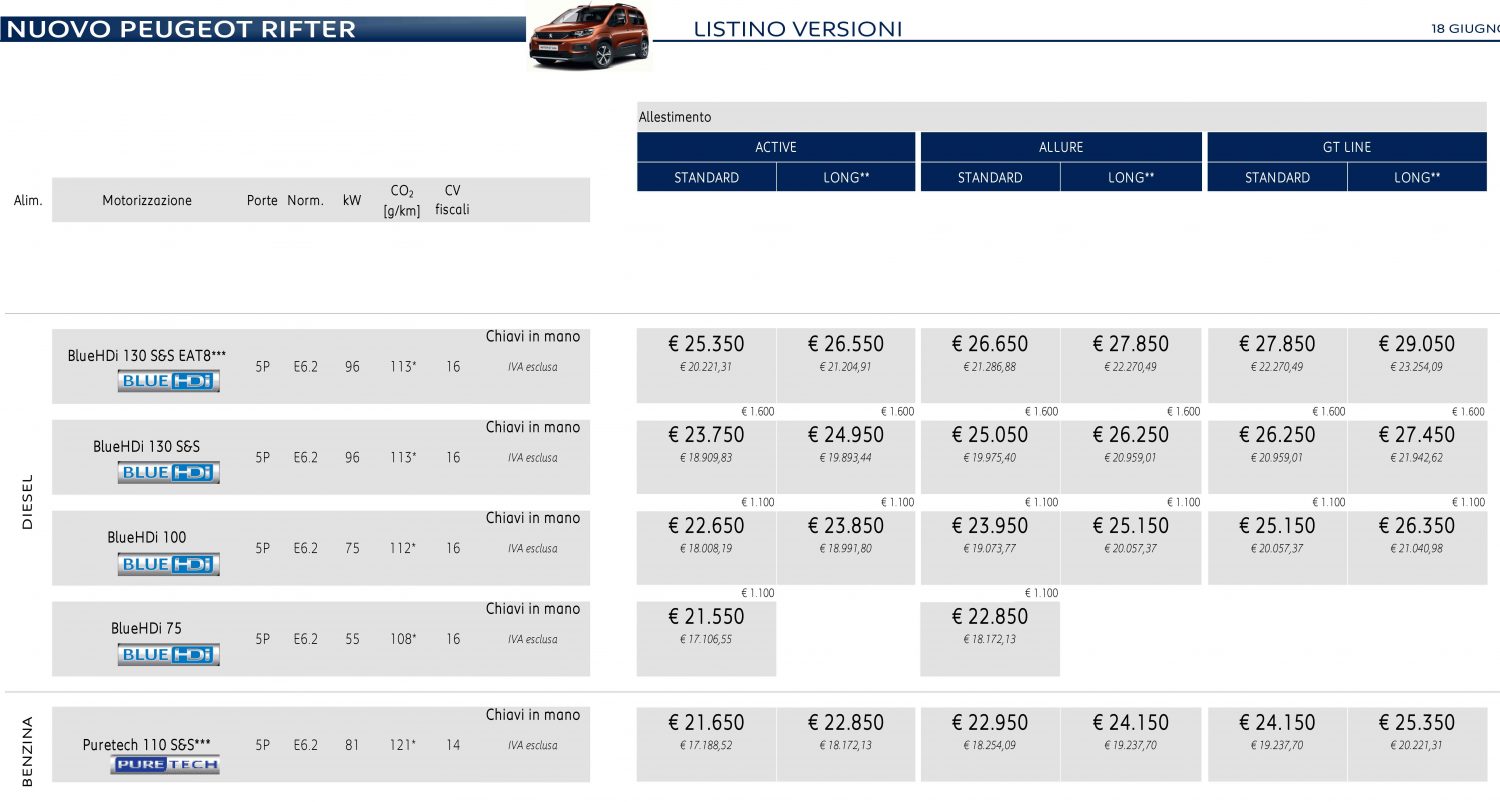
Task: Click the orange Peugeot Rifter car image
Action: 588,37
